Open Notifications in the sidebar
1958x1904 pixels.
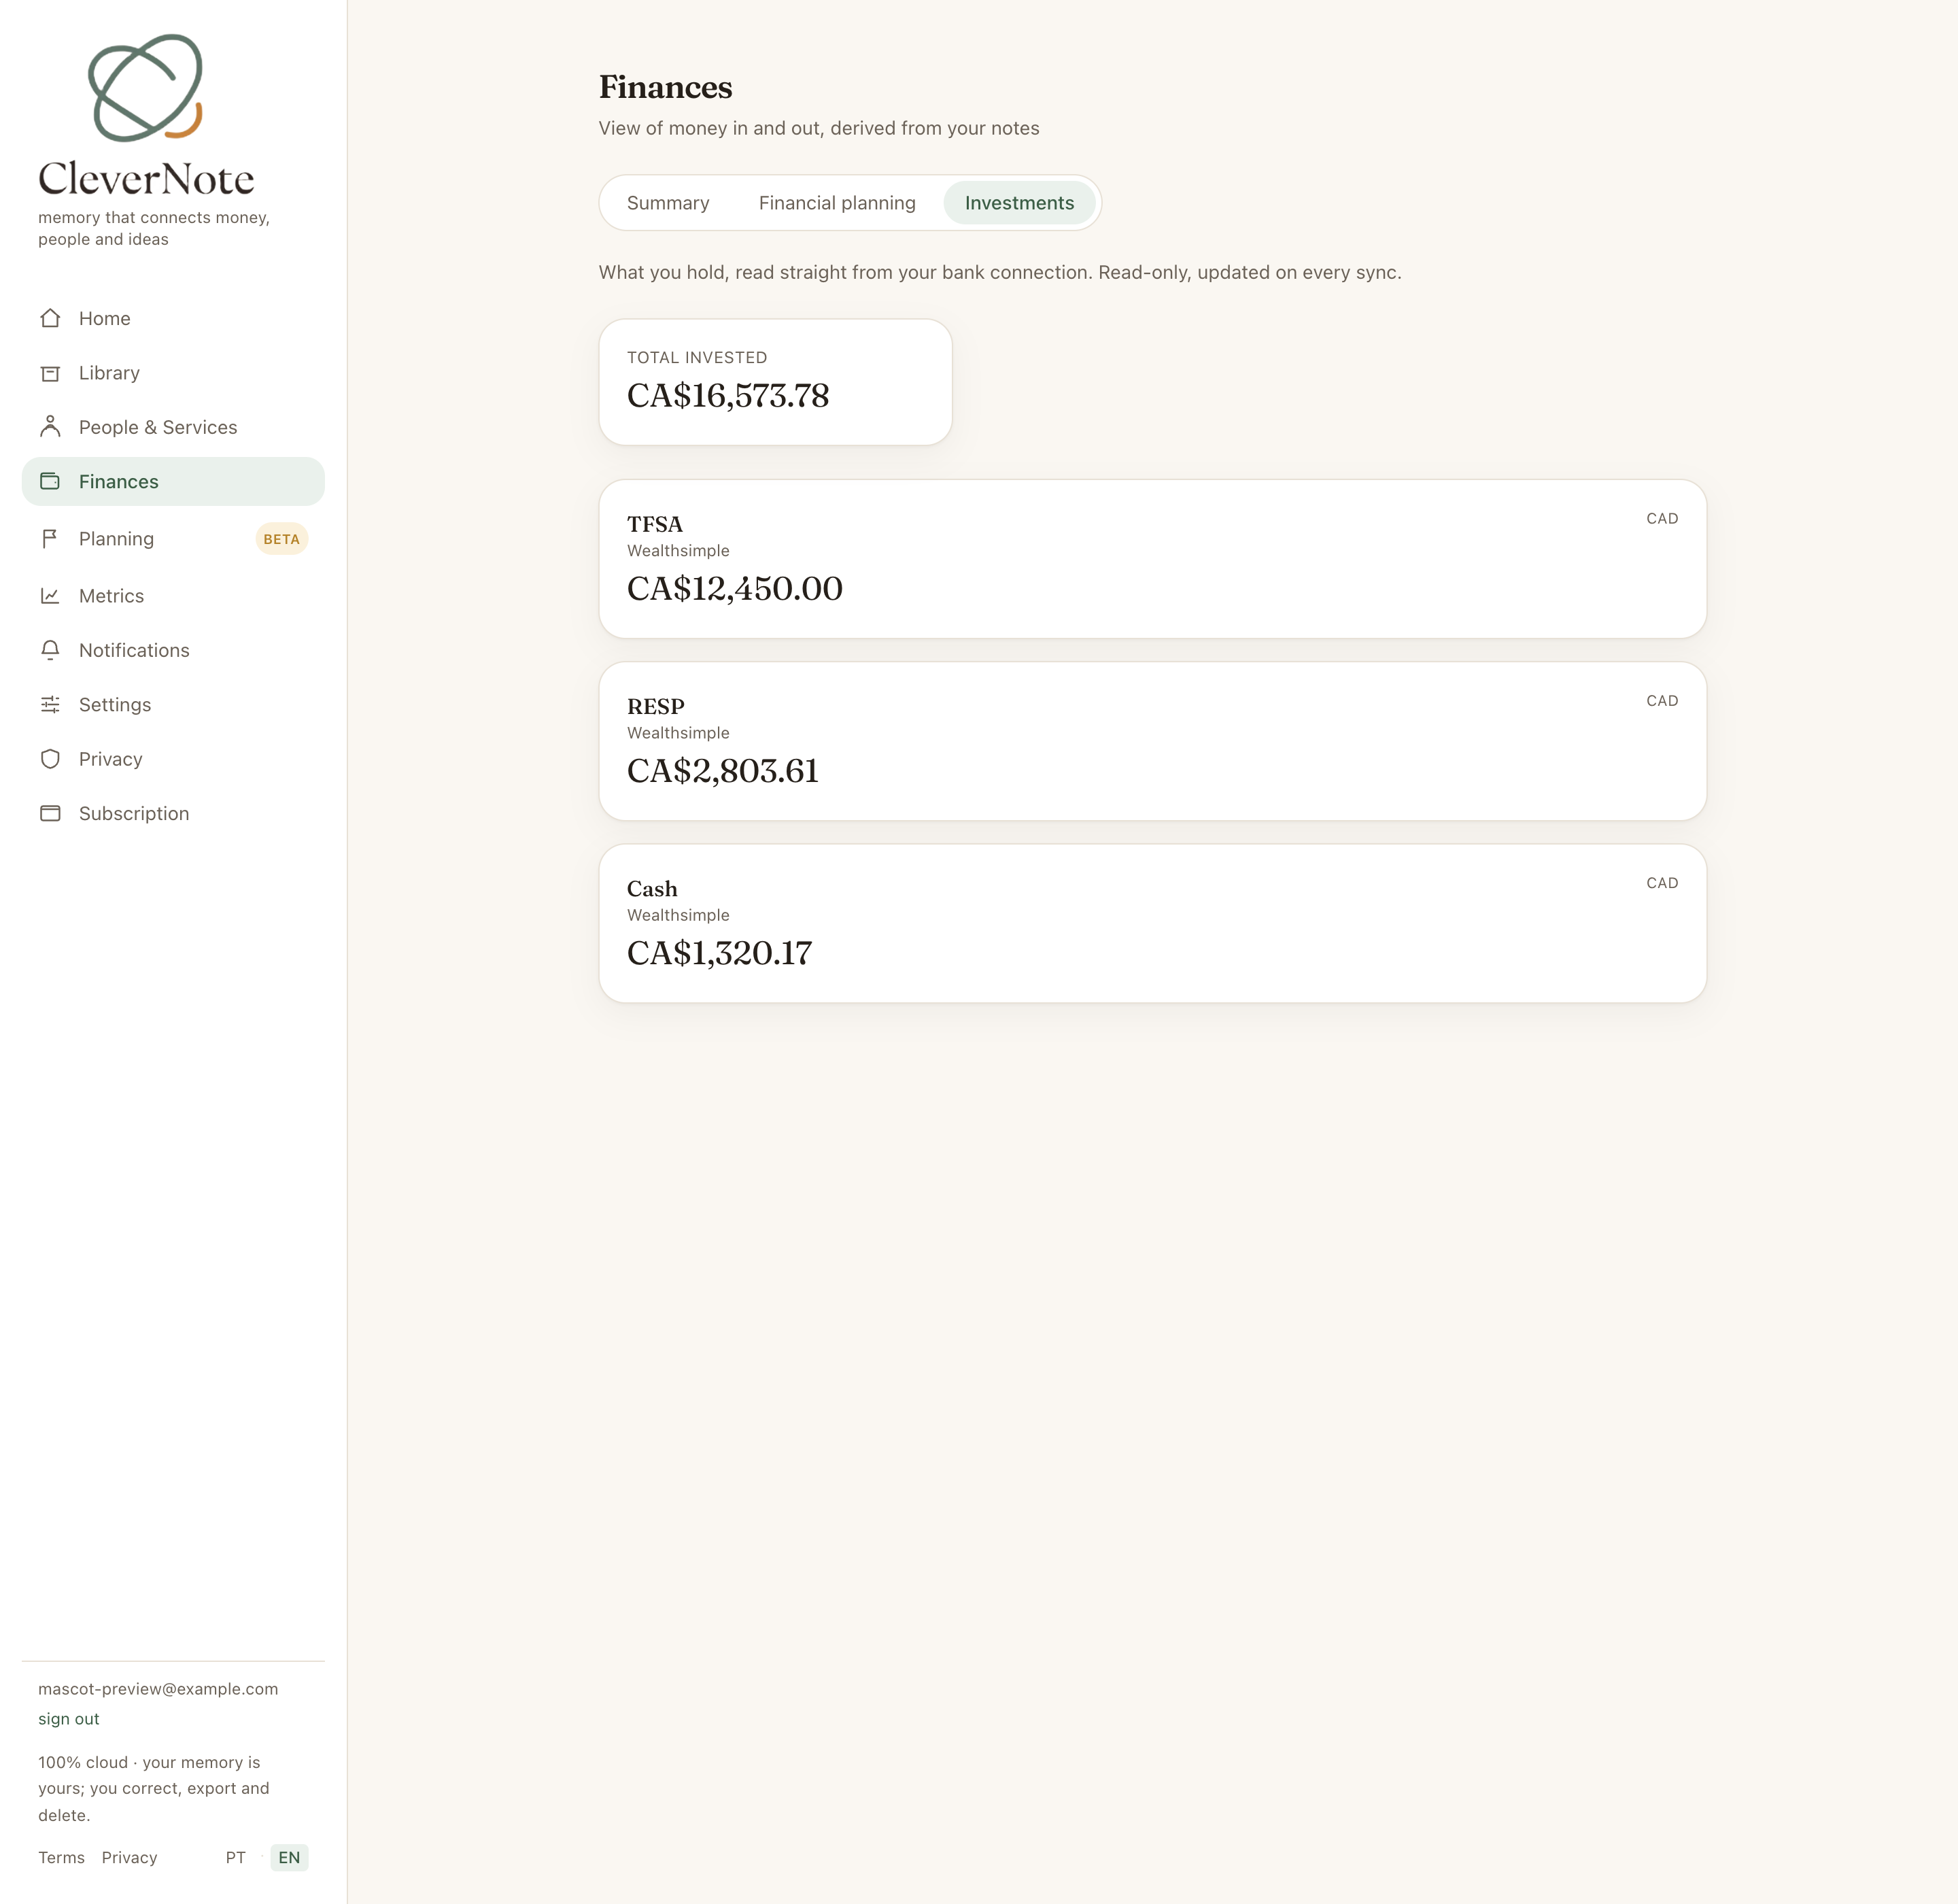[173, 650]
